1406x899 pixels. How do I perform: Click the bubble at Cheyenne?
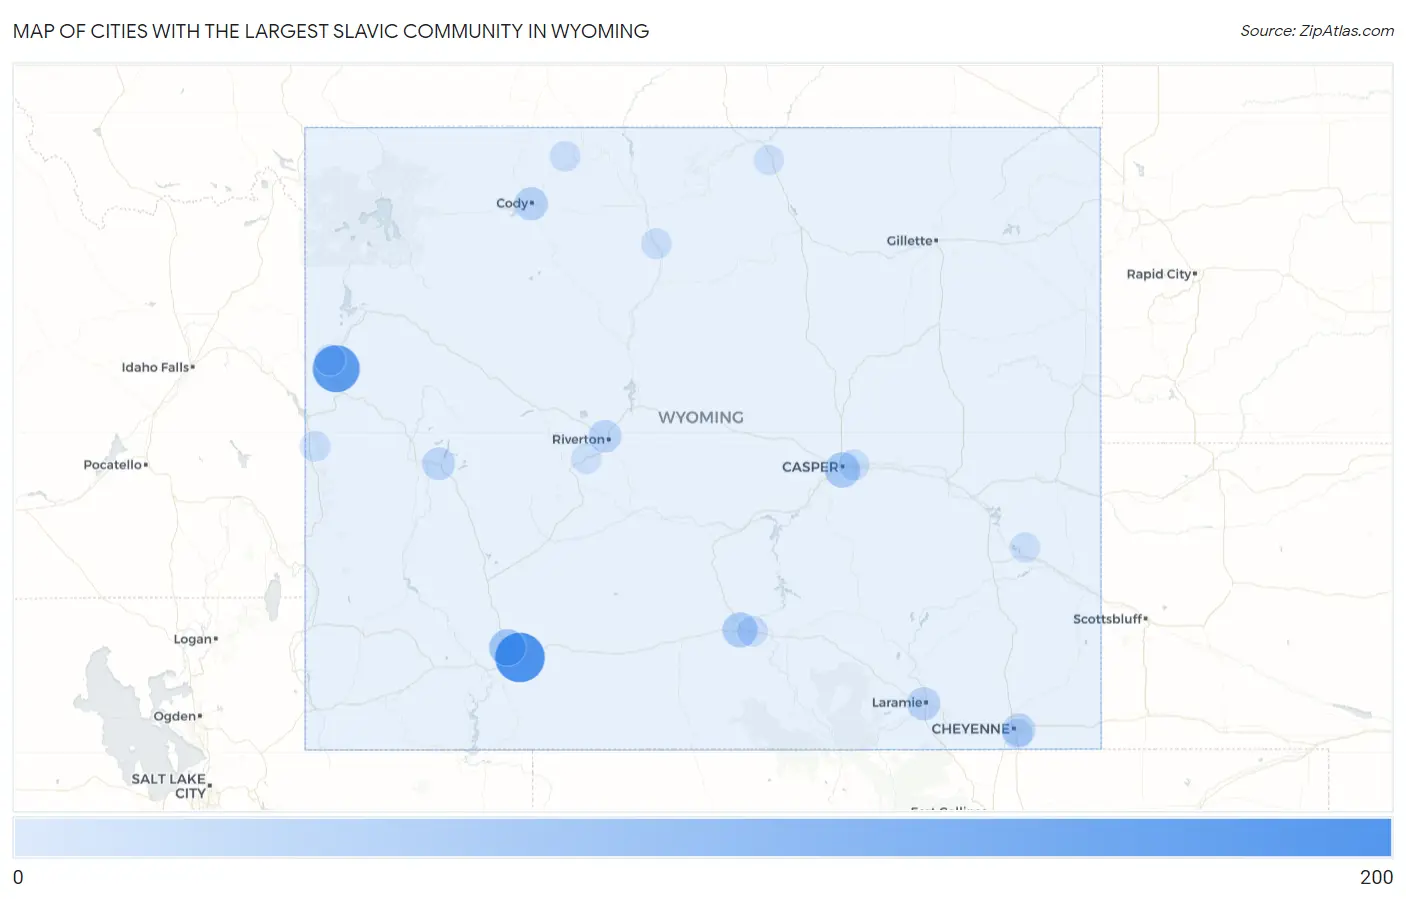coord(1018,730)
